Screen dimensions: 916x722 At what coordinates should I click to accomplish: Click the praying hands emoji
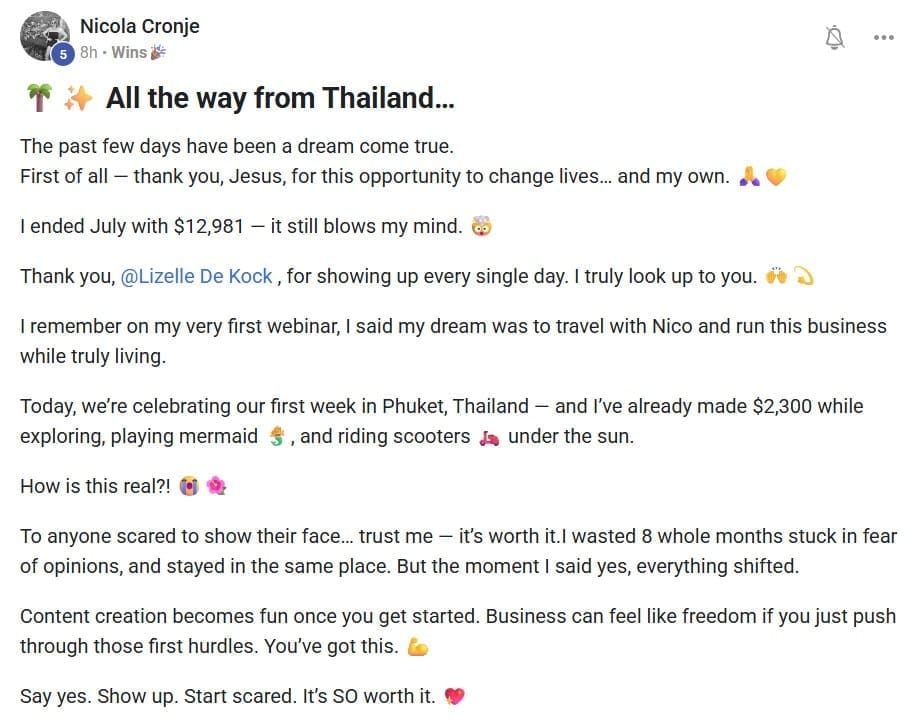coord(750,176)
